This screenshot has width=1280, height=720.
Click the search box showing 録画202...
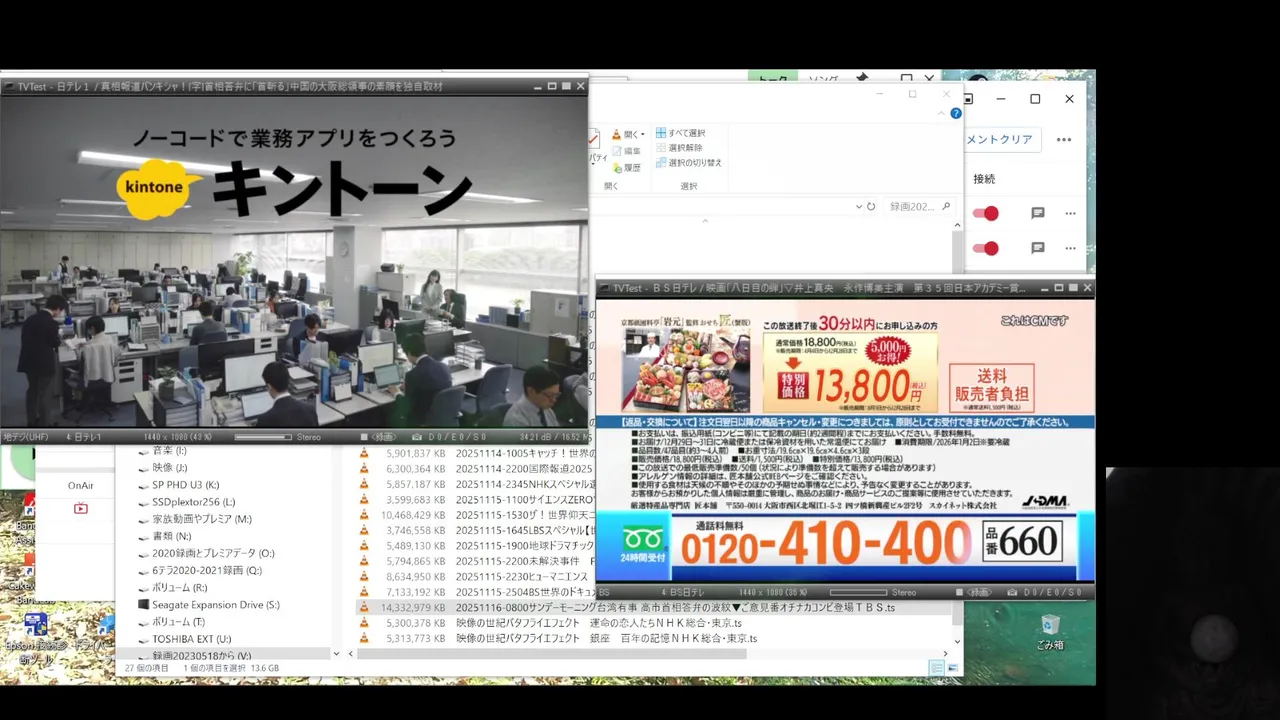point(921,206)
